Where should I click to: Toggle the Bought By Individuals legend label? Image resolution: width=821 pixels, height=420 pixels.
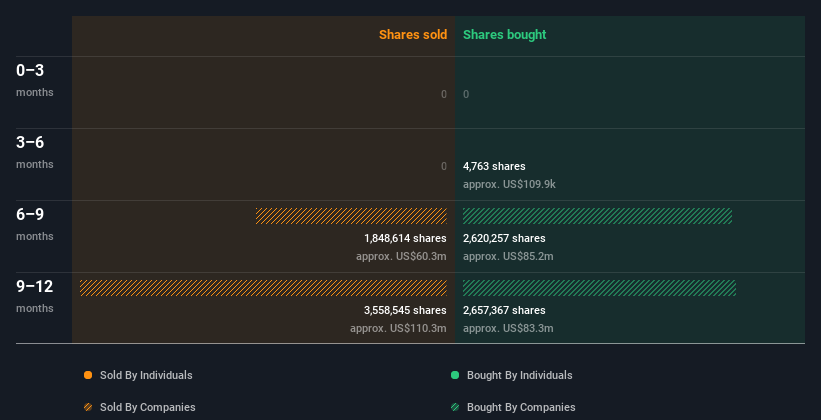click(519, 375)
